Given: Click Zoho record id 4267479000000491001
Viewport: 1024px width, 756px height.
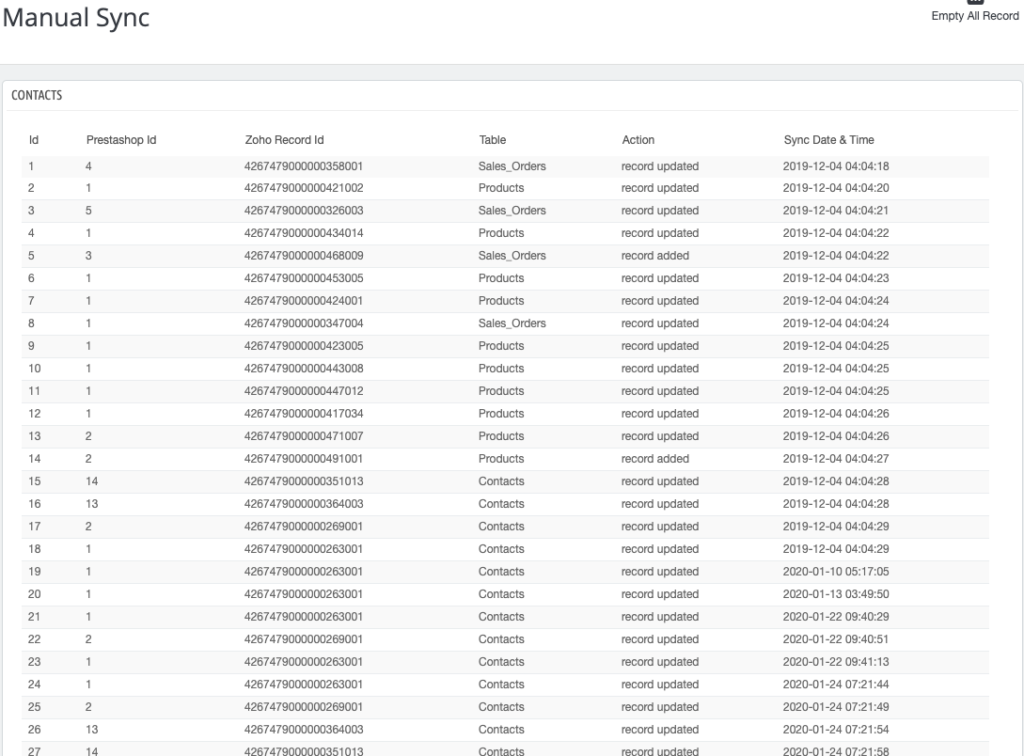Looking at the screenshot, I should (x=304, y=458).
